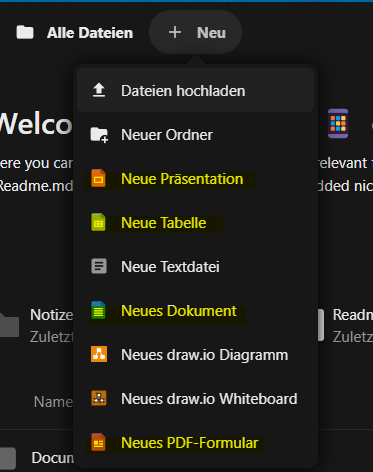Choose Neuer Ordner from the menu
The height and width of the screenshot is (472, 373).
point(195,135)
